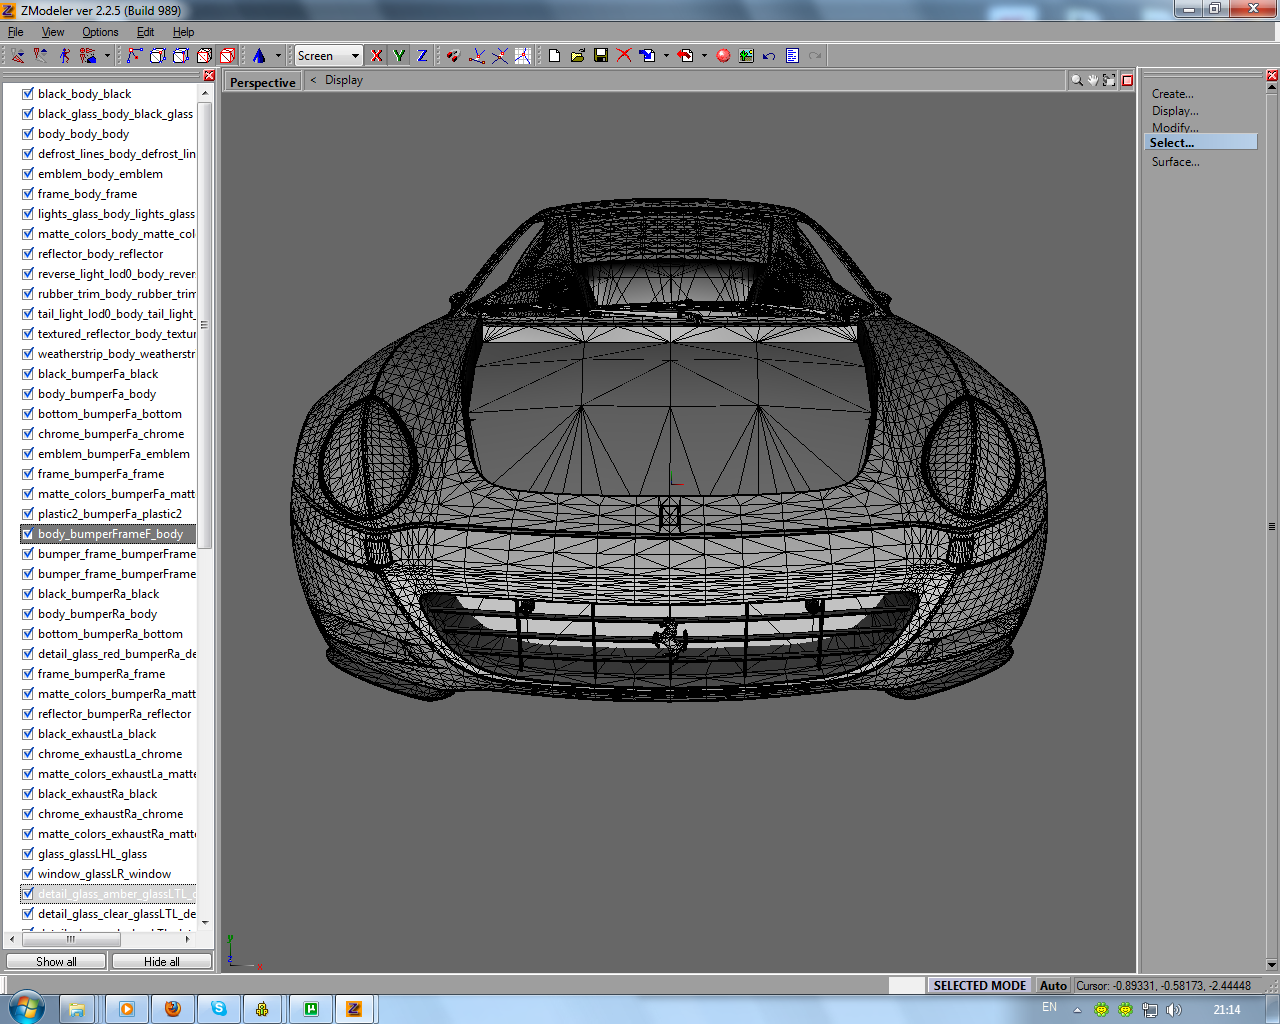Toggle the X axis constraint

[377, 56]
